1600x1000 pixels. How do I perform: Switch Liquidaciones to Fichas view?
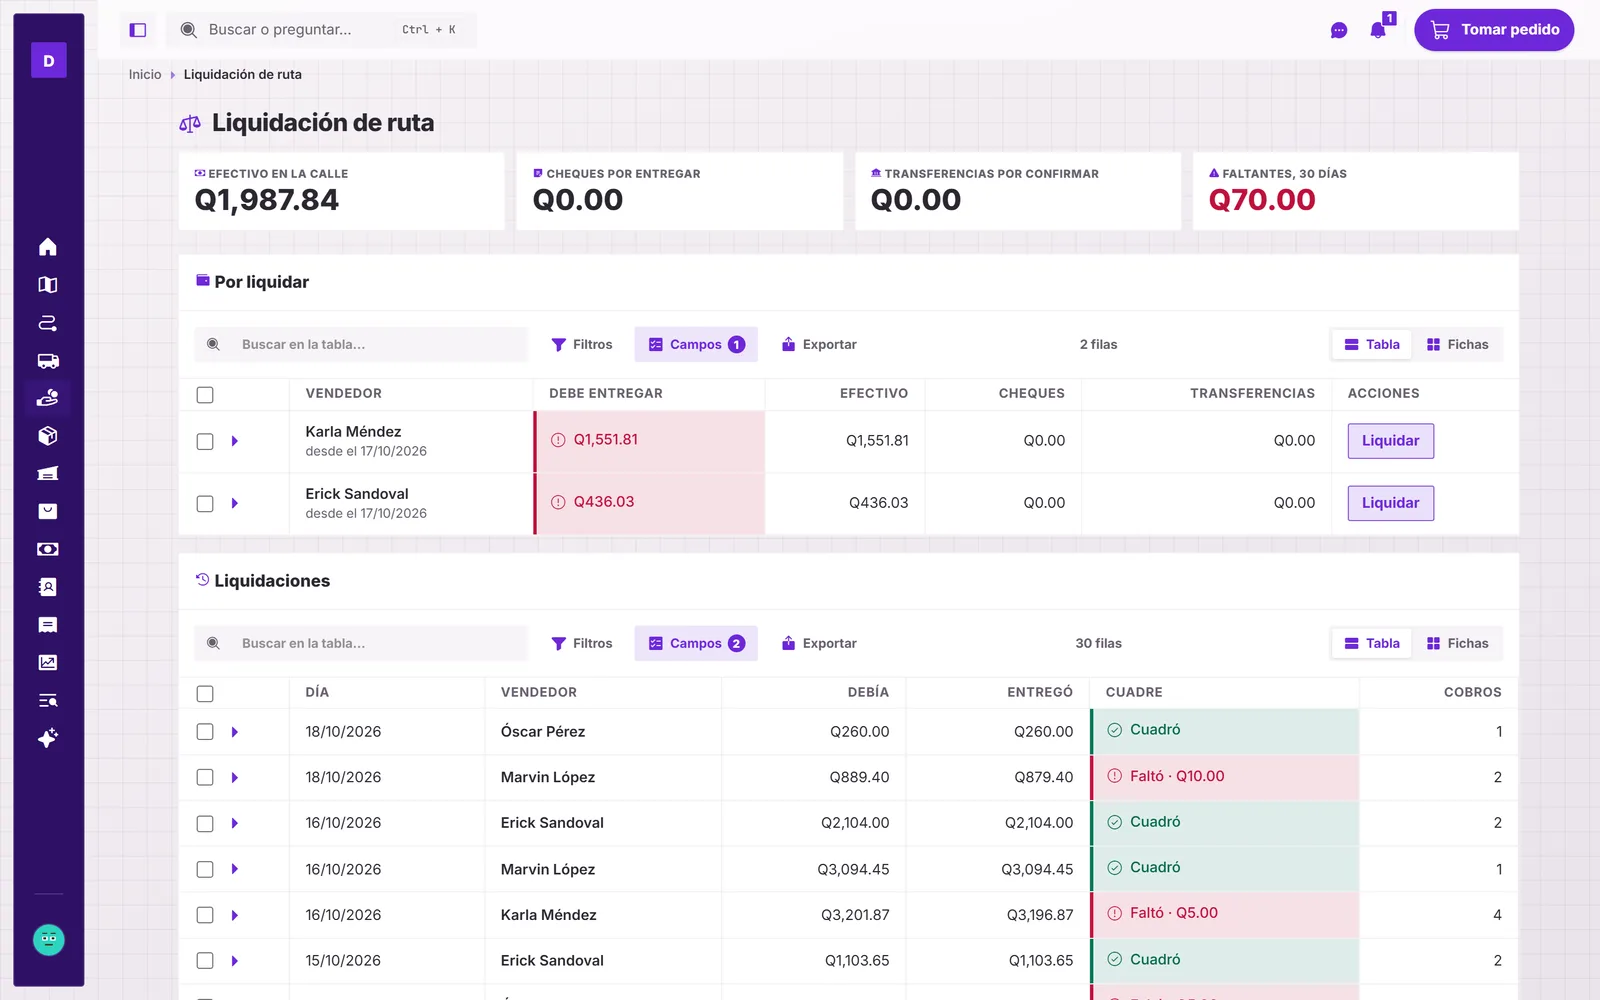[x=1457, y=643]
